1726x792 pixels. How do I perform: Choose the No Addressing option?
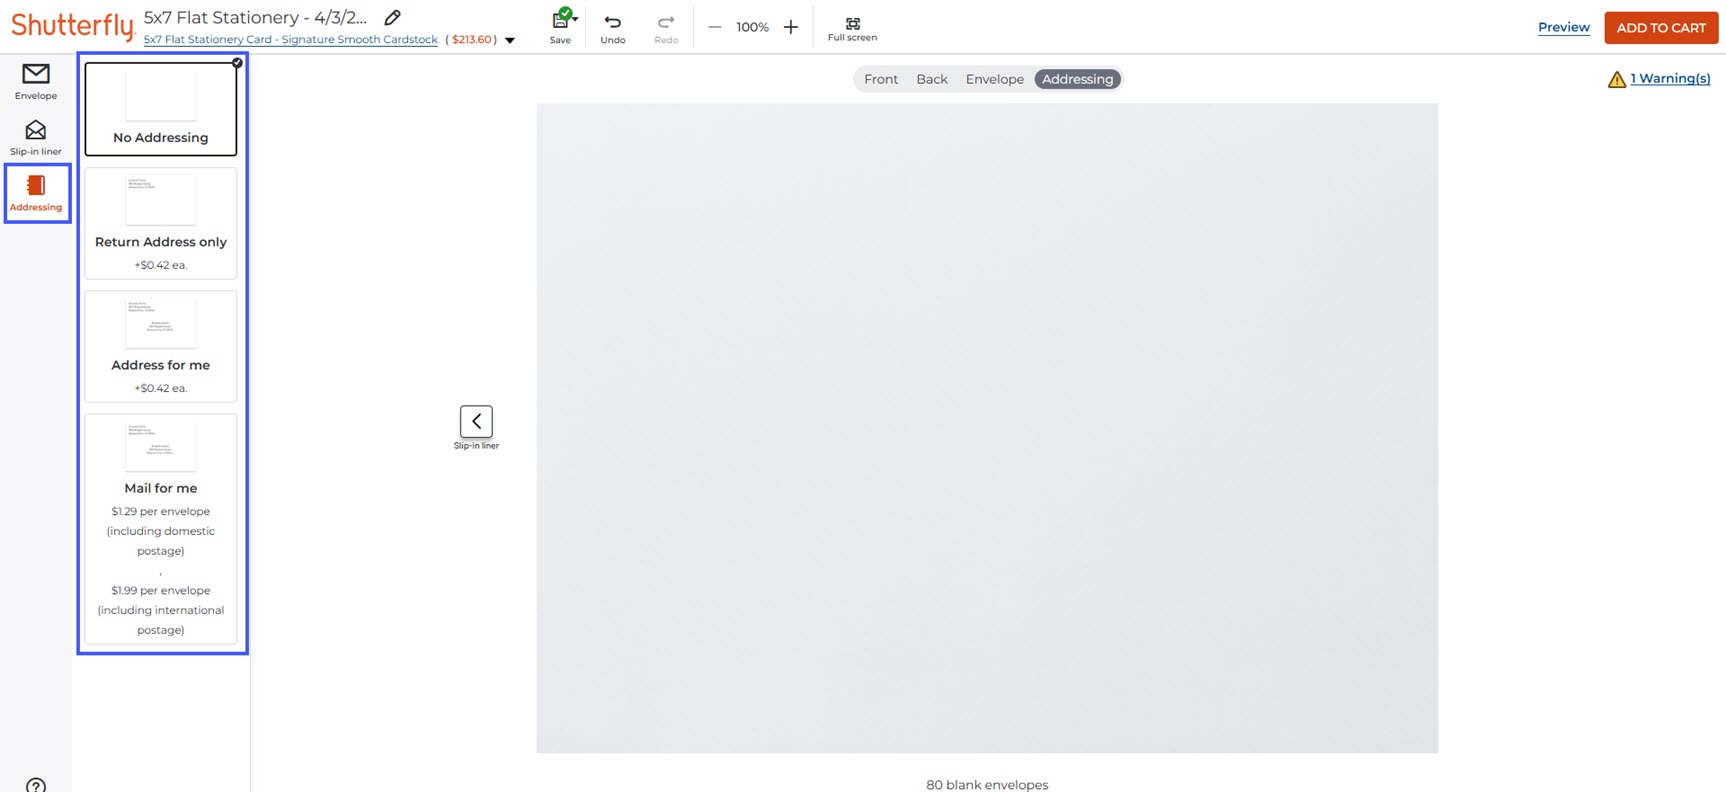tap(161, 109)
